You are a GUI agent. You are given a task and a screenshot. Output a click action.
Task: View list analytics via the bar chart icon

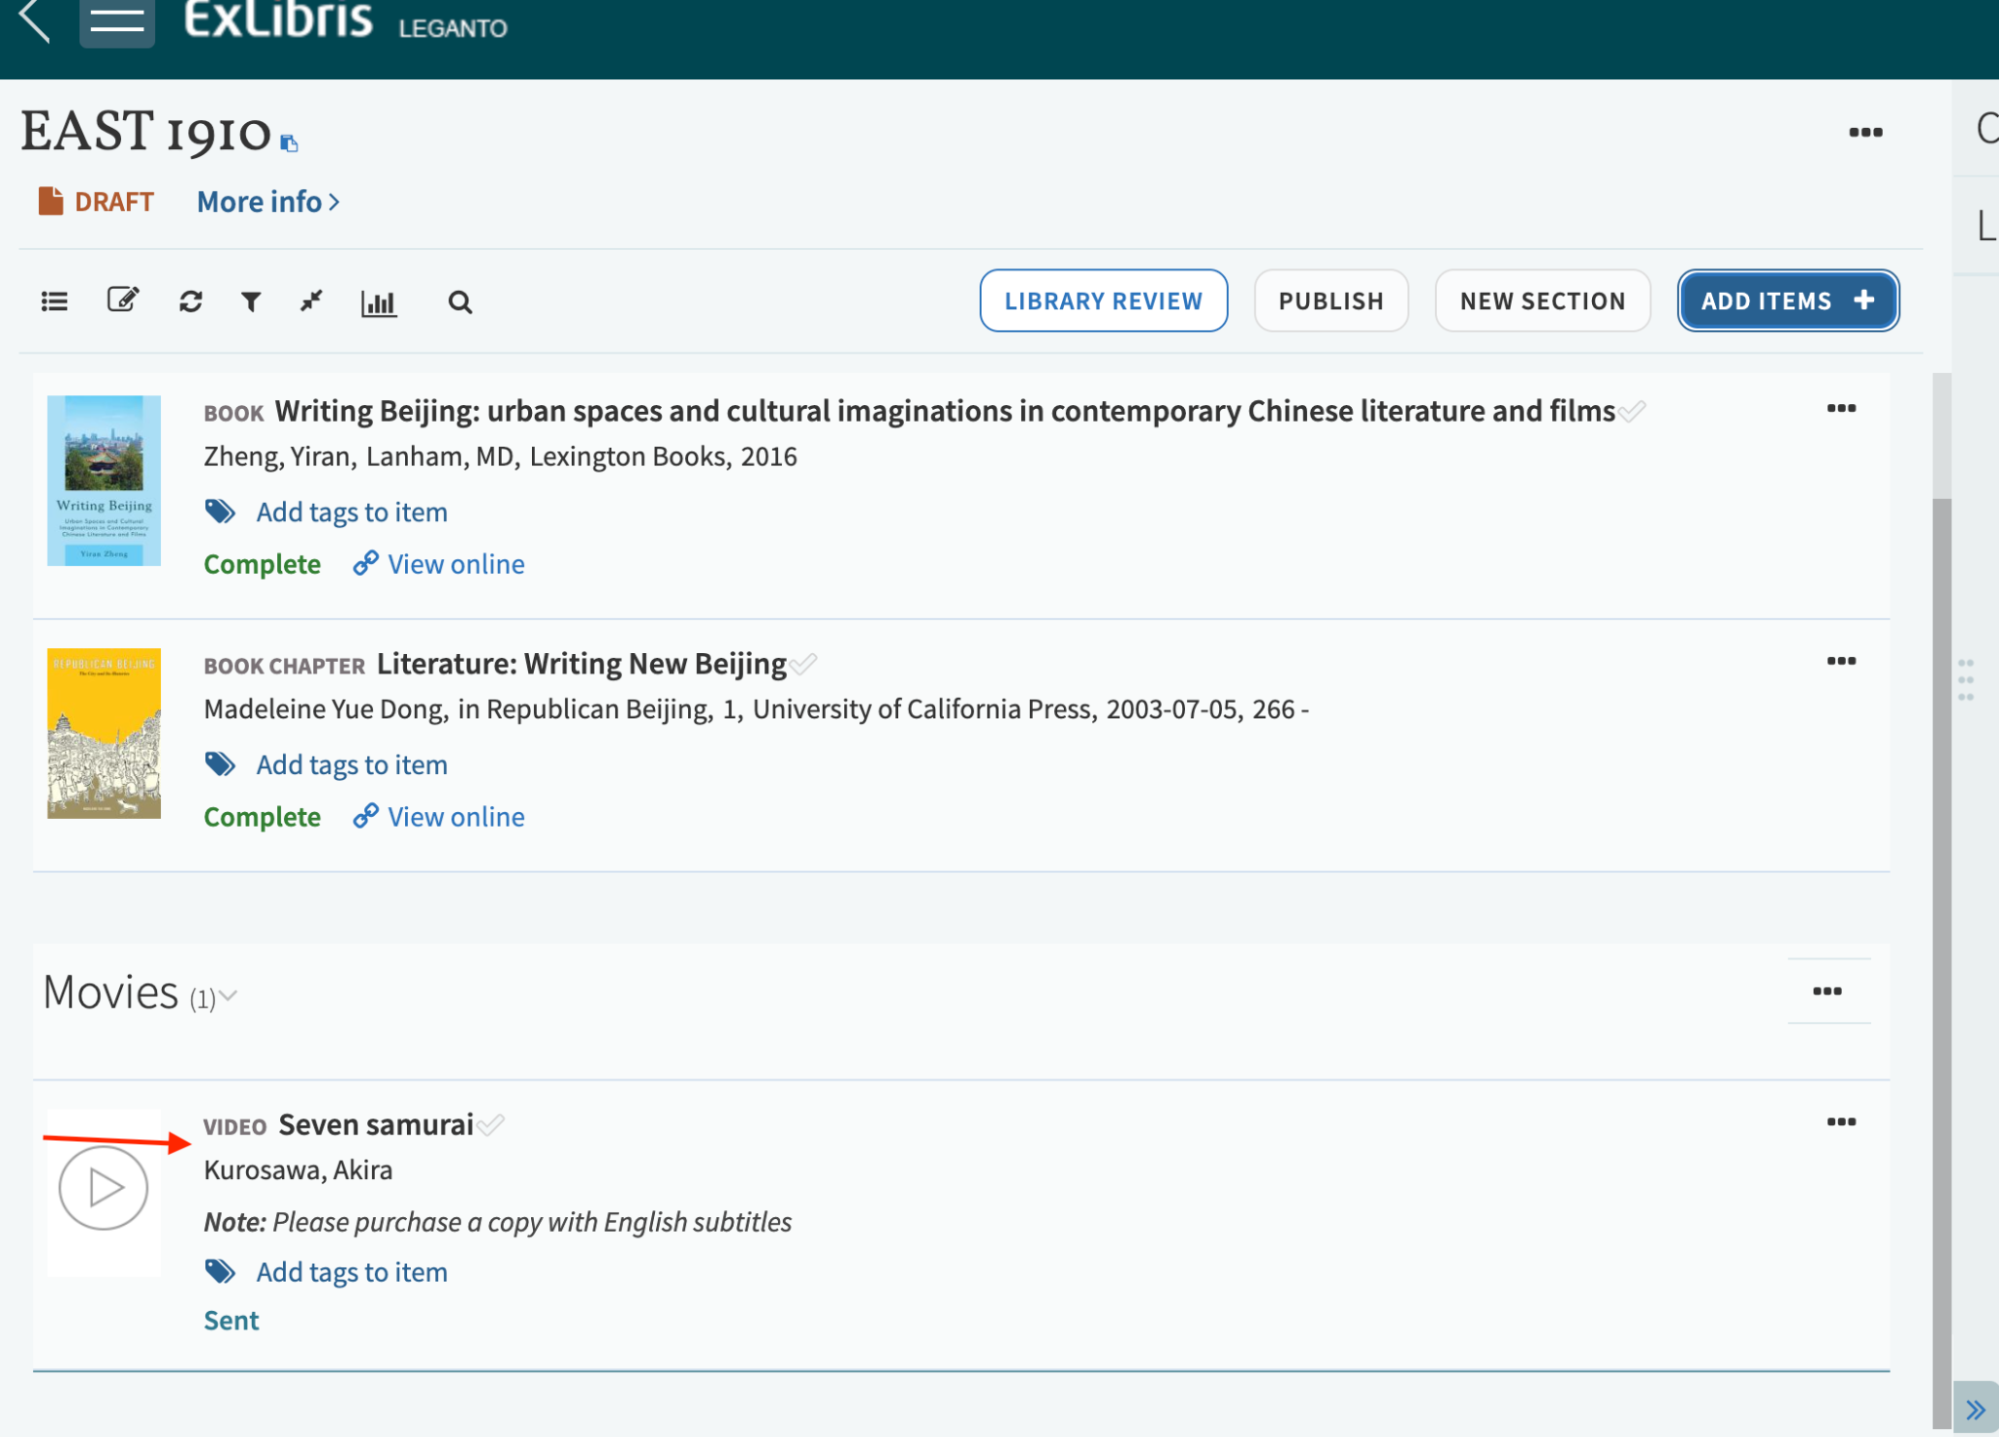[x=379, y=302]
